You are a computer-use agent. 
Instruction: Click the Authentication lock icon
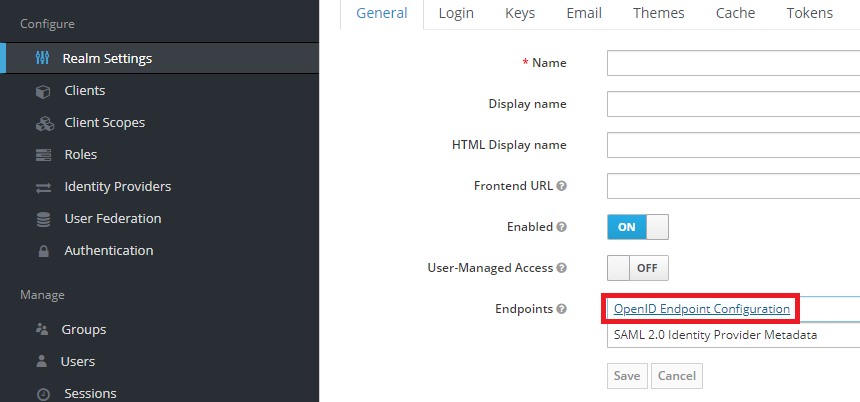click(x=43, y=251)
